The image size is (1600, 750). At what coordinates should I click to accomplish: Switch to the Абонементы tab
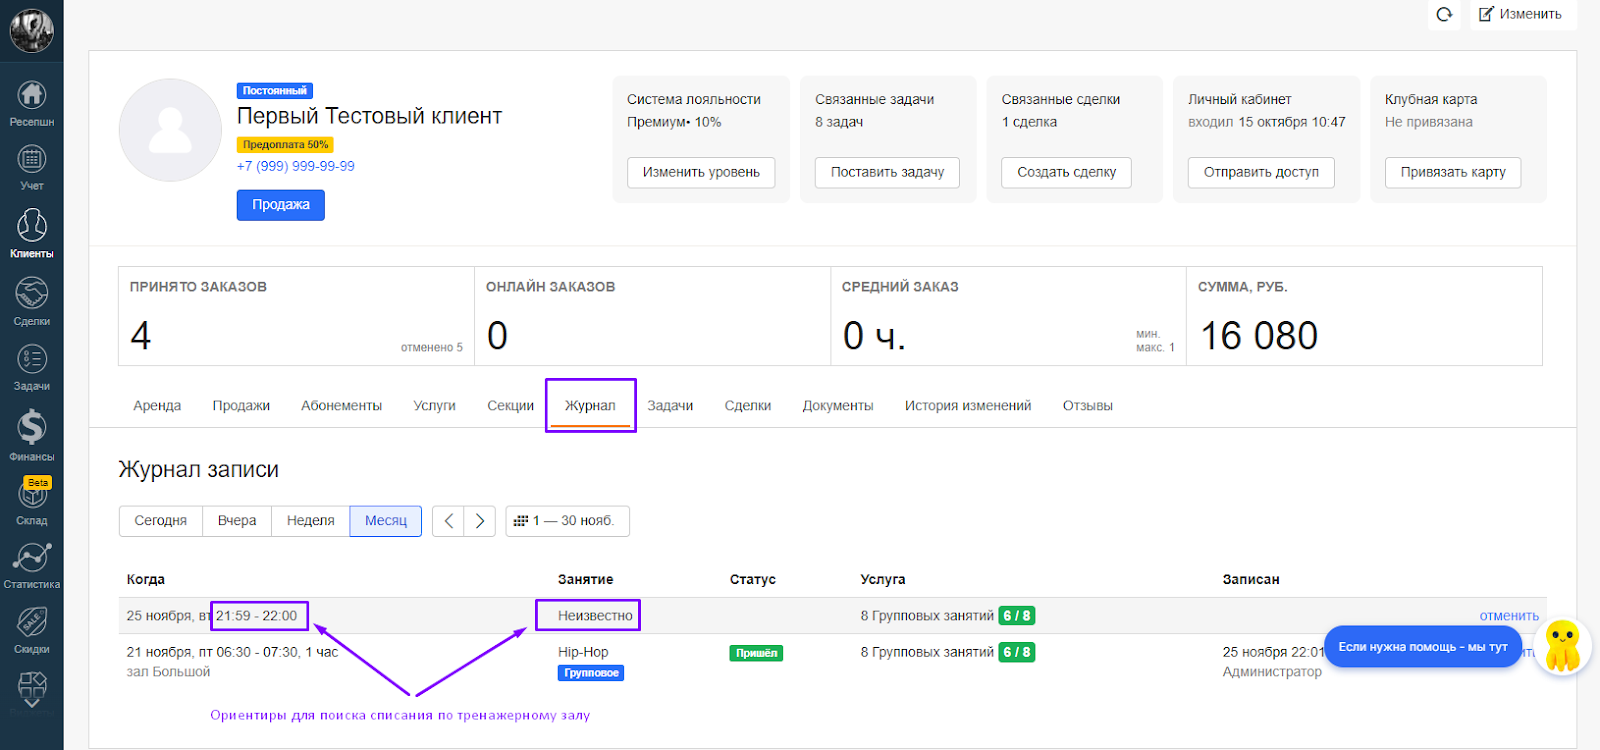point(341,406)
